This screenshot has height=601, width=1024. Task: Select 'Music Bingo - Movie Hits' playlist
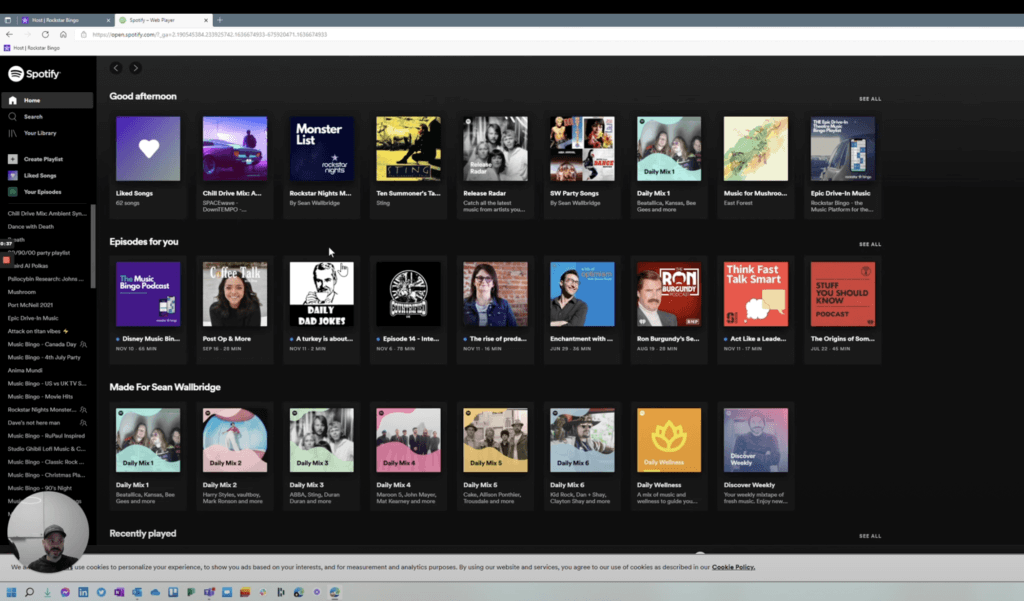tap(40, 397)
